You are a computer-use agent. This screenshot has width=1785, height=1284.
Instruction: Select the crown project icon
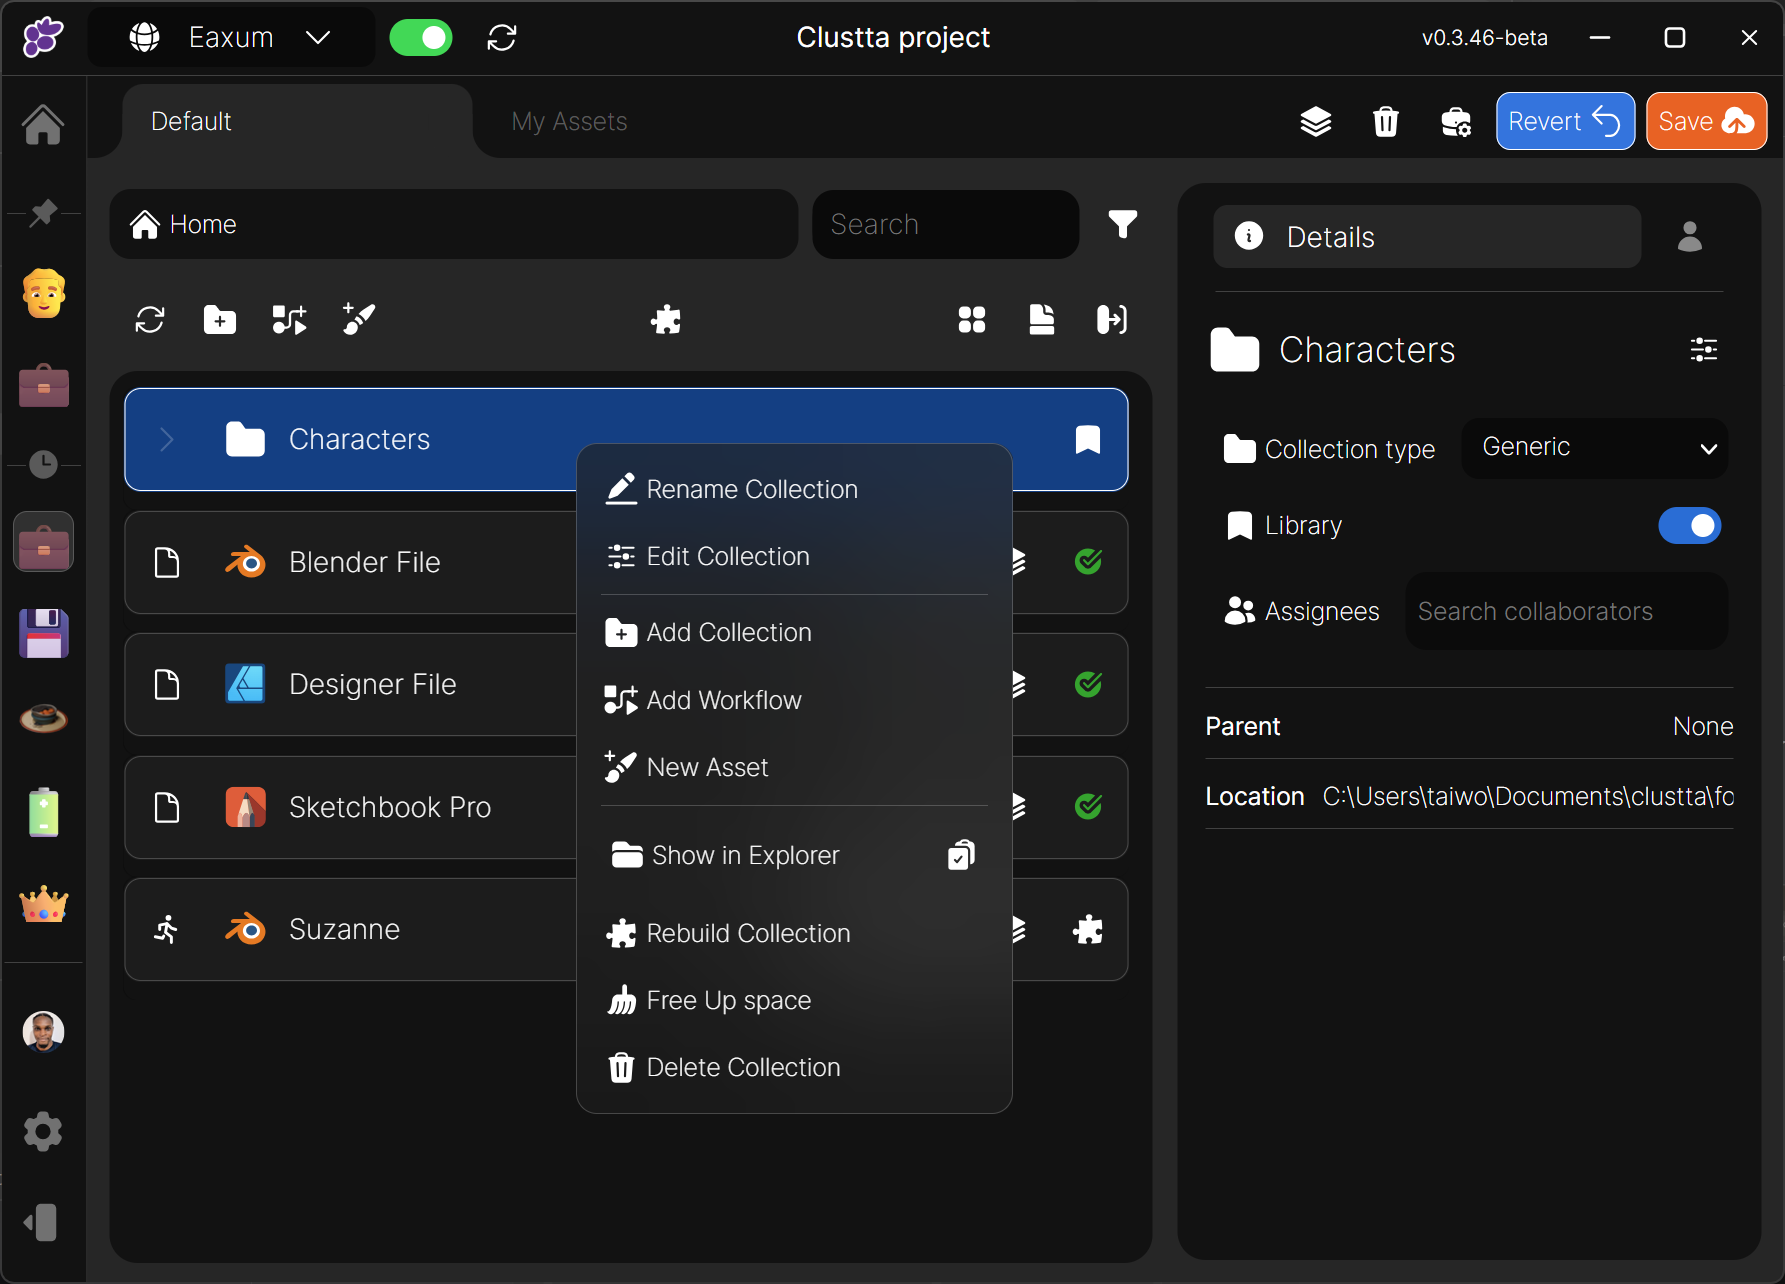point(43,904)
